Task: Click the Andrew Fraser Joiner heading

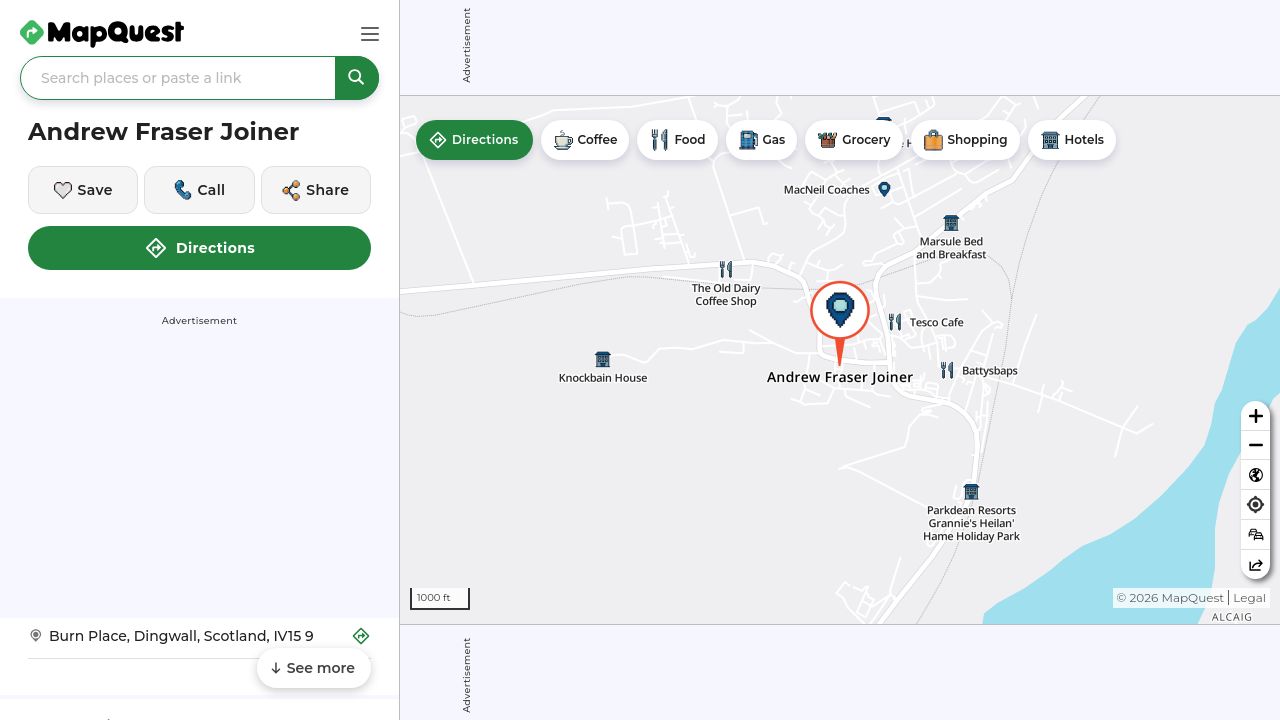Action: point(164,132)
